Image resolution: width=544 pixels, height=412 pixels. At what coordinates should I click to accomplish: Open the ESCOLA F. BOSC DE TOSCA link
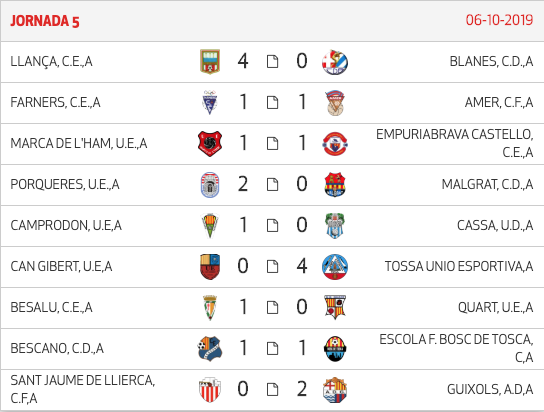tap(456, 348)
